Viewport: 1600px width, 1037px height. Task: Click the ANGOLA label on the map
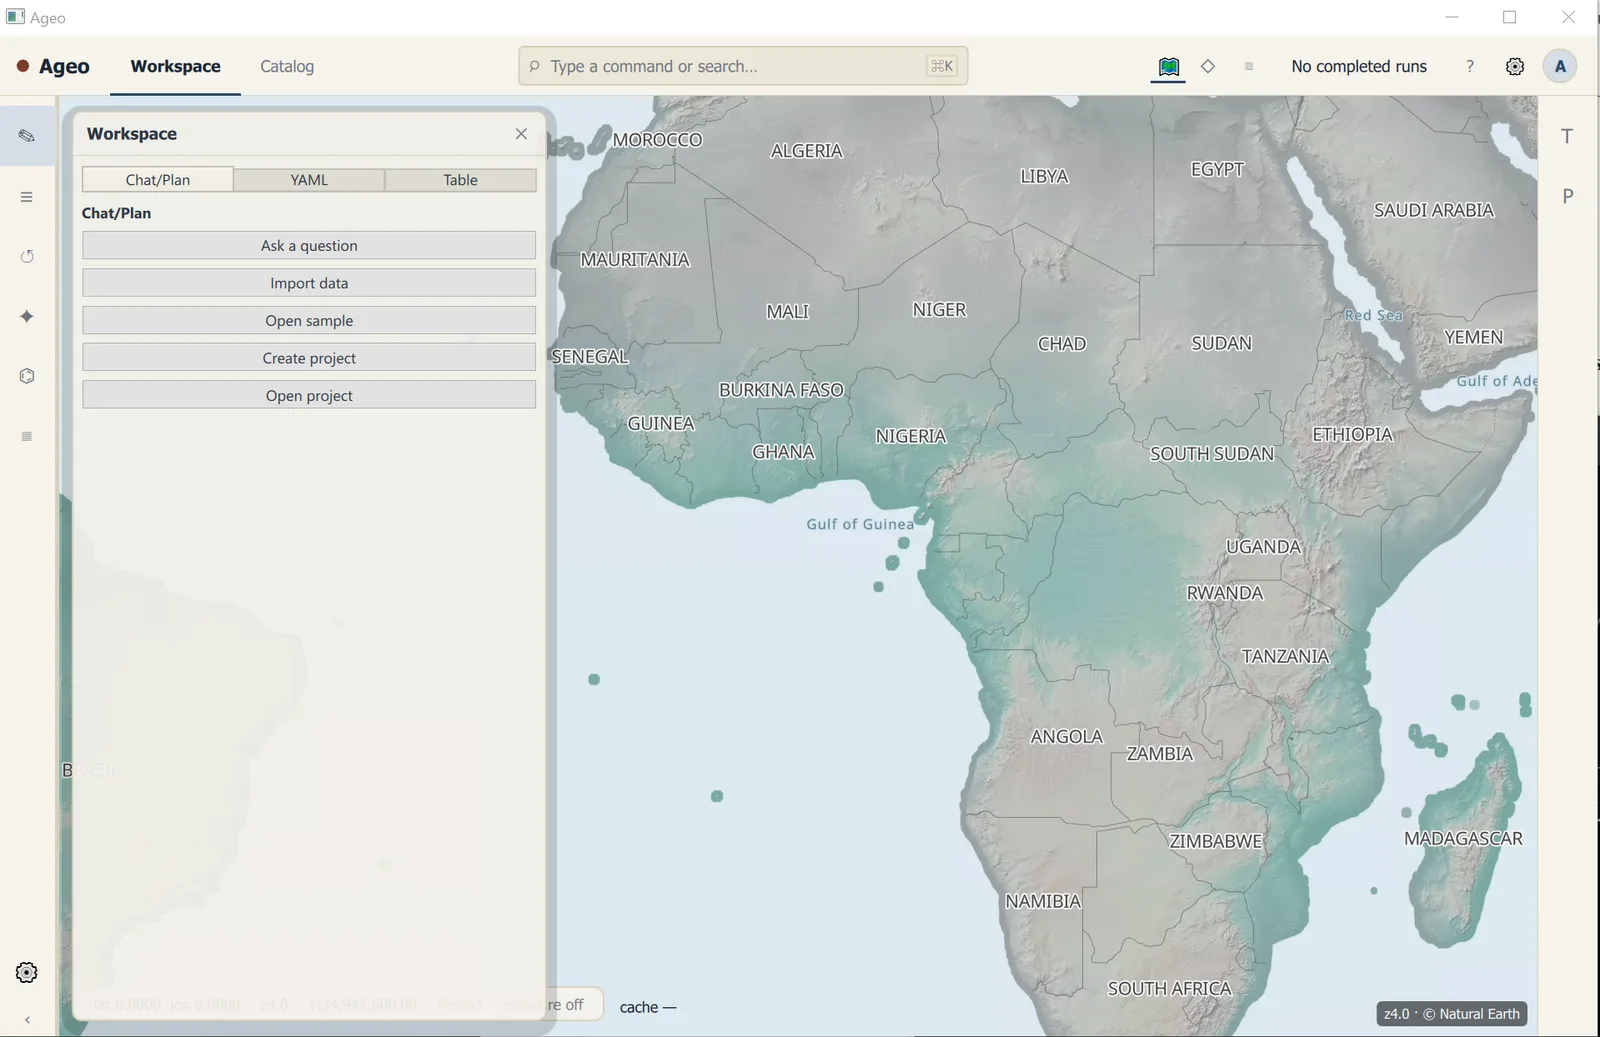pyautogui.click(x=1066, y=736)
